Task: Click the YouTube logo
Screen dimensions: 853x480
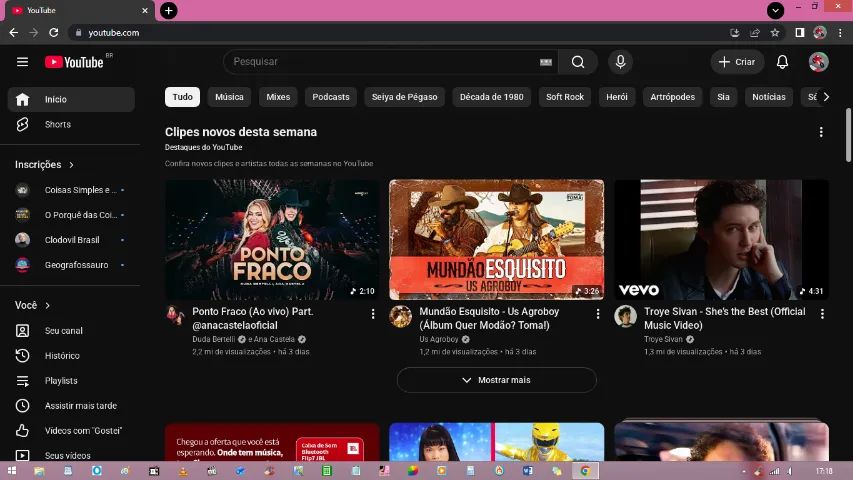Action: tap(74, 62)
